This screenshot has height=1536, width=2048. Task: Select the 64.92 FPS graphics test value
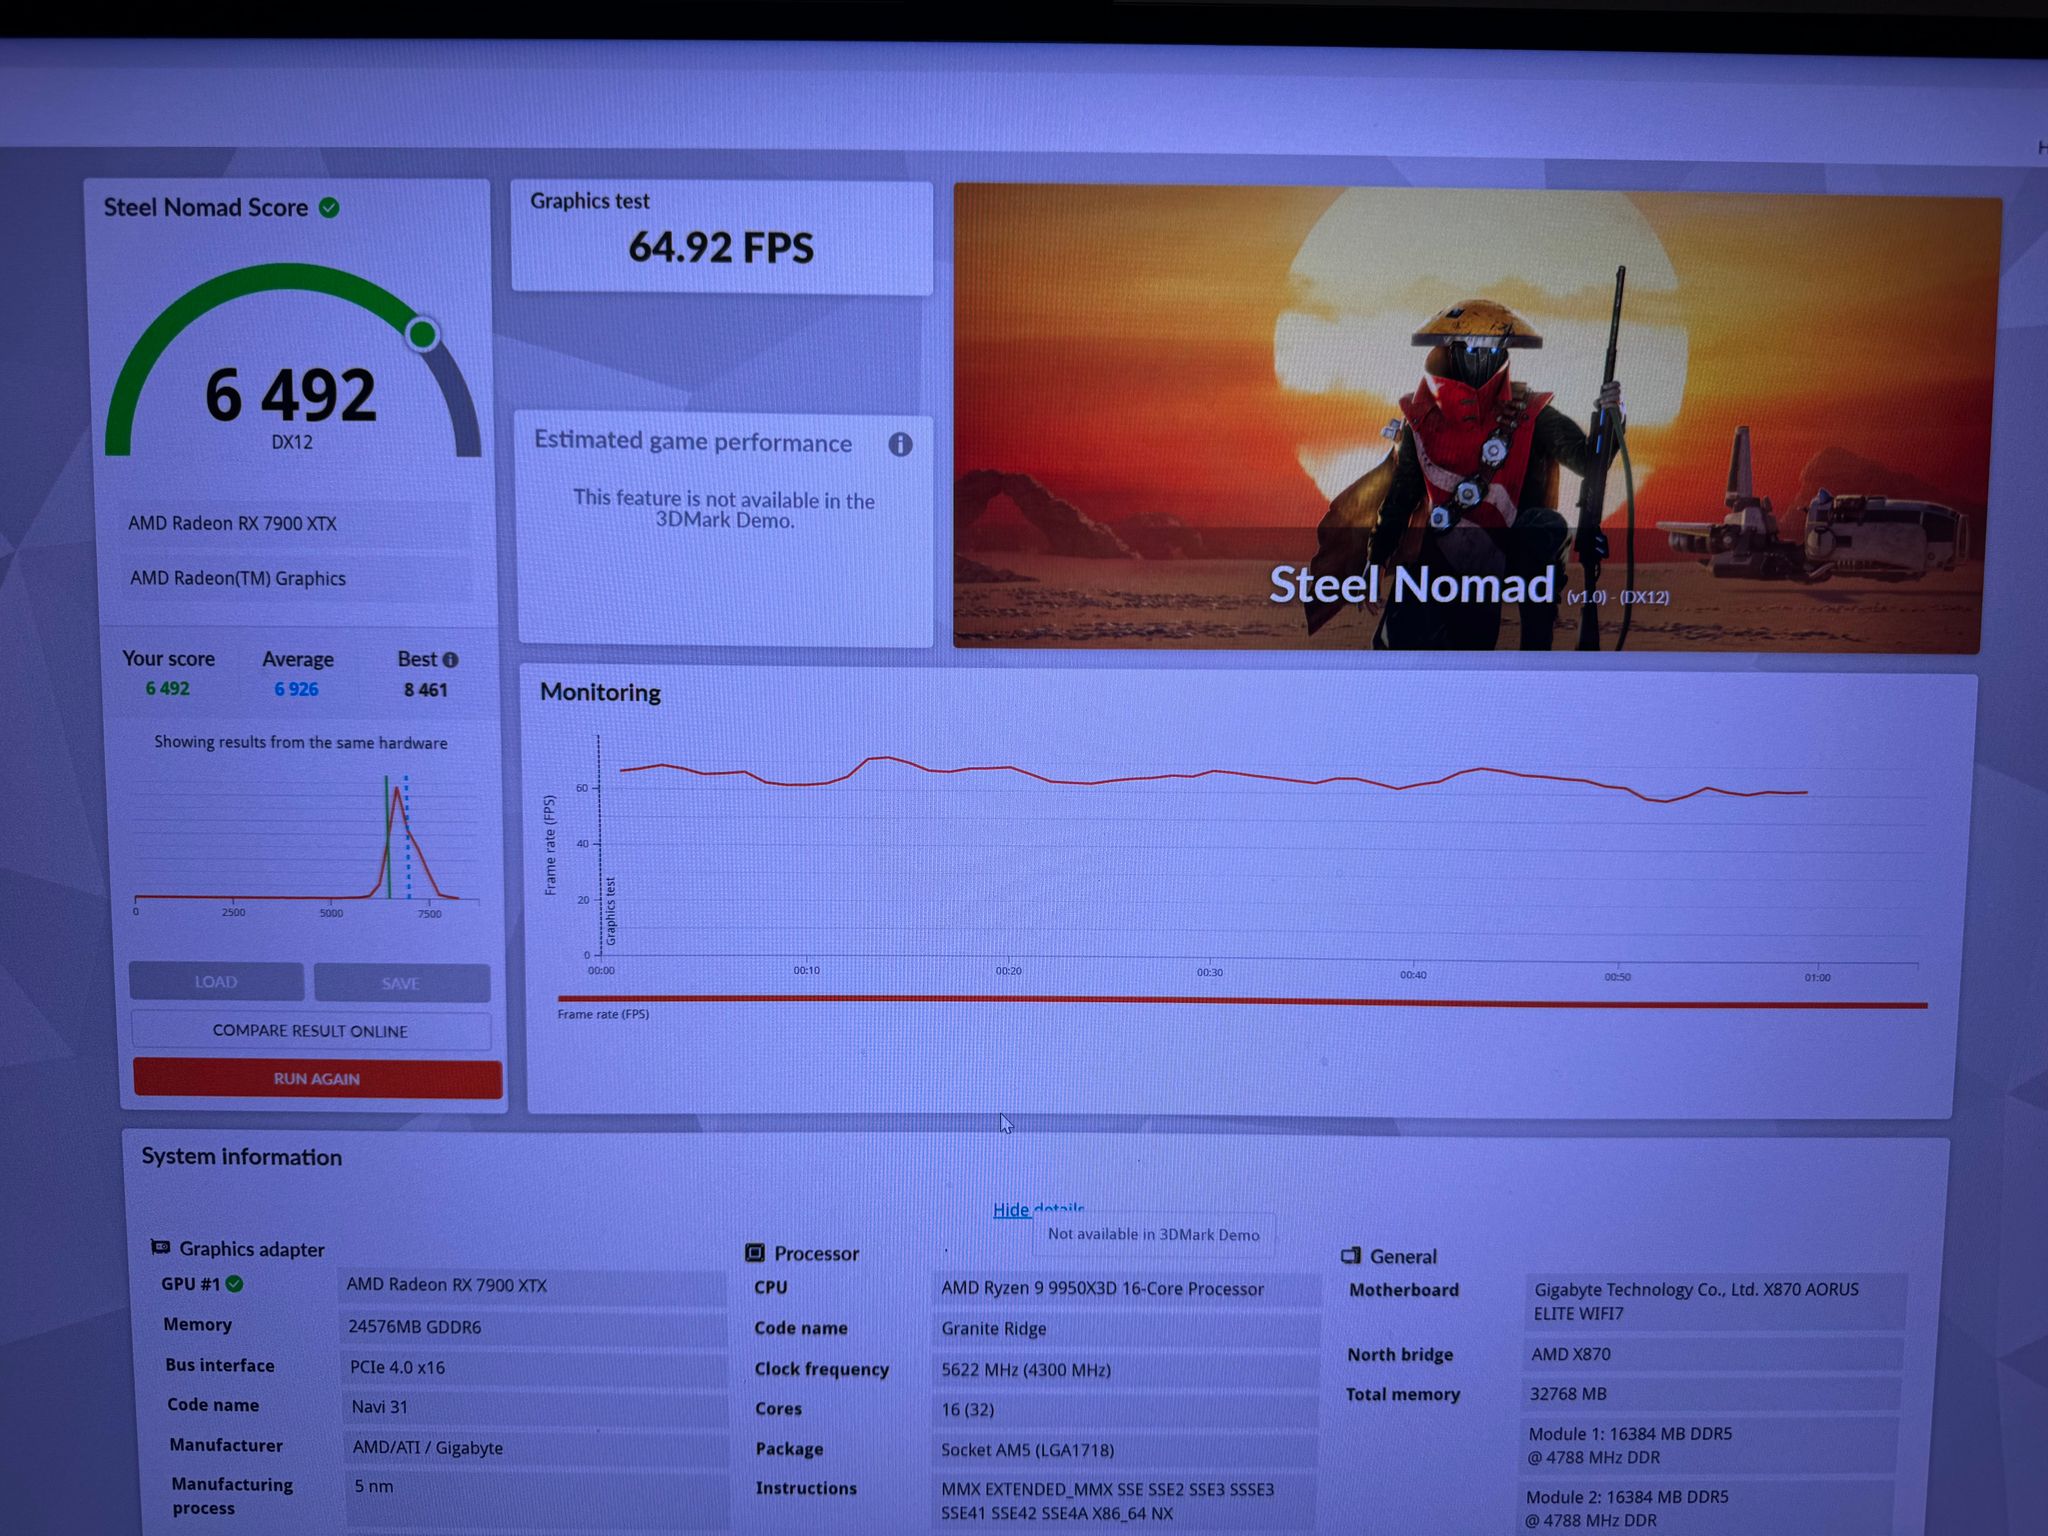click(721, 247)
